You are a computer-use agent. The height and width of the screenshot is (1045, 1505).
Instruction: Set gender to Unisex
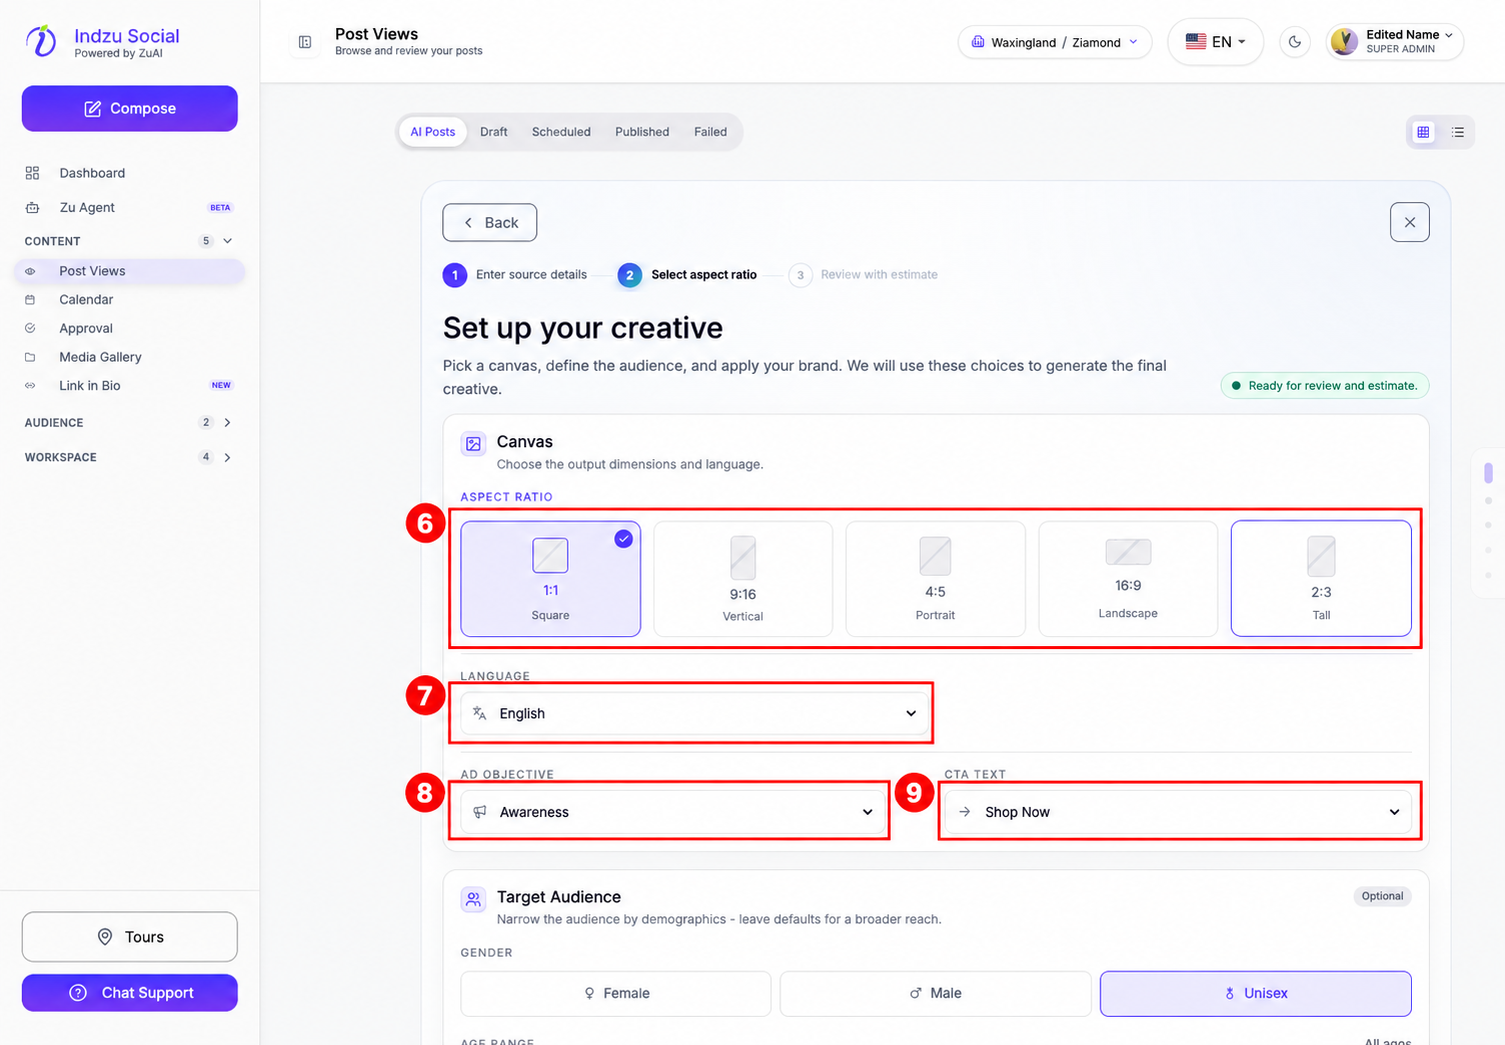pyautogui.click(x=1256, y=994)
